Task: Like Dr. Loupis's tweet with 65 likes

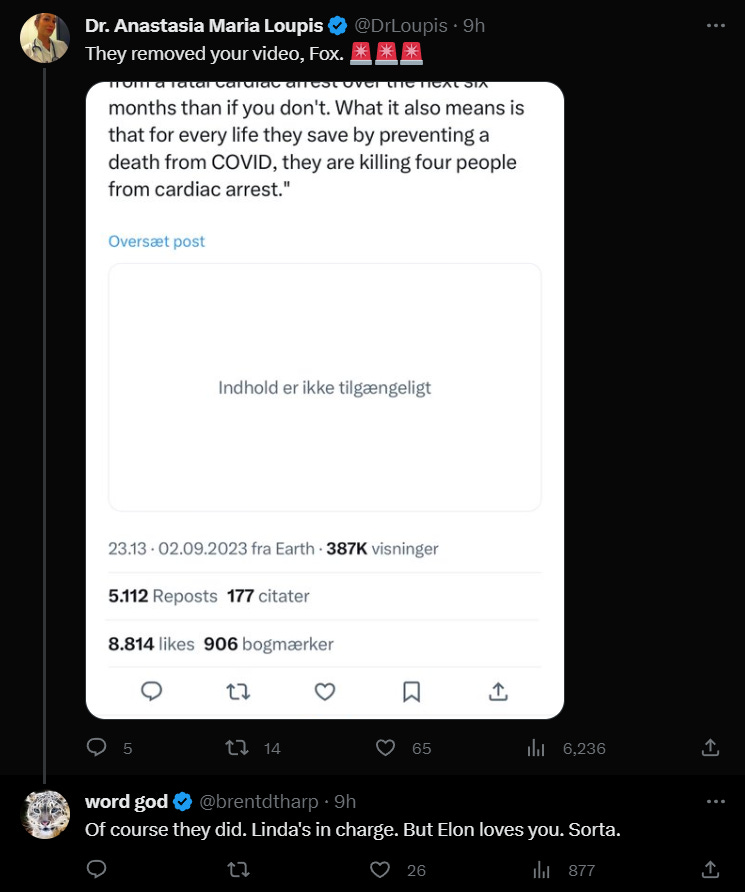Action: pyautogui.click(x=386, y=747)
